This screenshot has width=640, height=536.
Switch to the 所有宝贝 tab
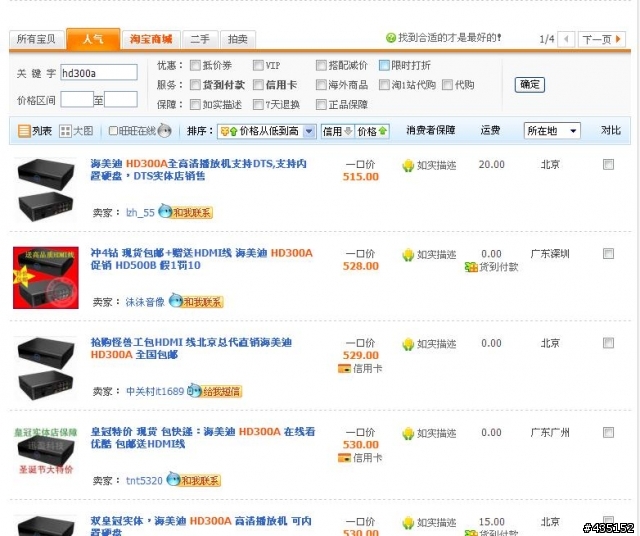click(x=36, y=40)
